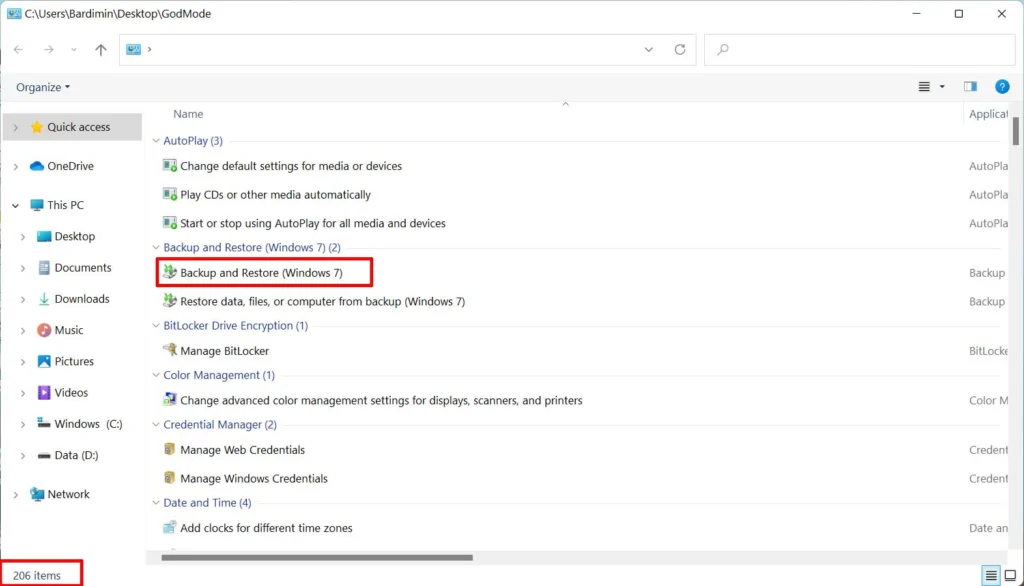Open Downloads in the sidebar
1024x586 pixels.
[82, 299]
